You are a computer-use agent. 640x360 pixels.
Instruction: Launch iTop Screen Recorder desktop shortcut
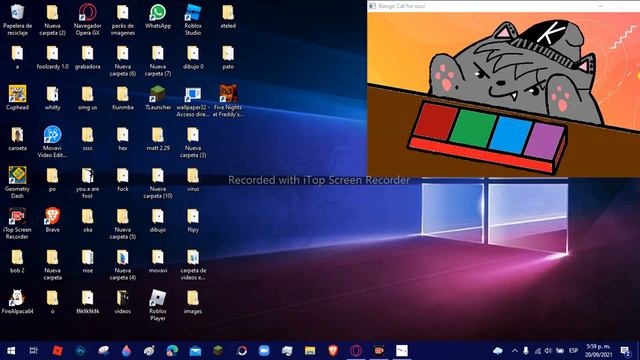[17, 224]
